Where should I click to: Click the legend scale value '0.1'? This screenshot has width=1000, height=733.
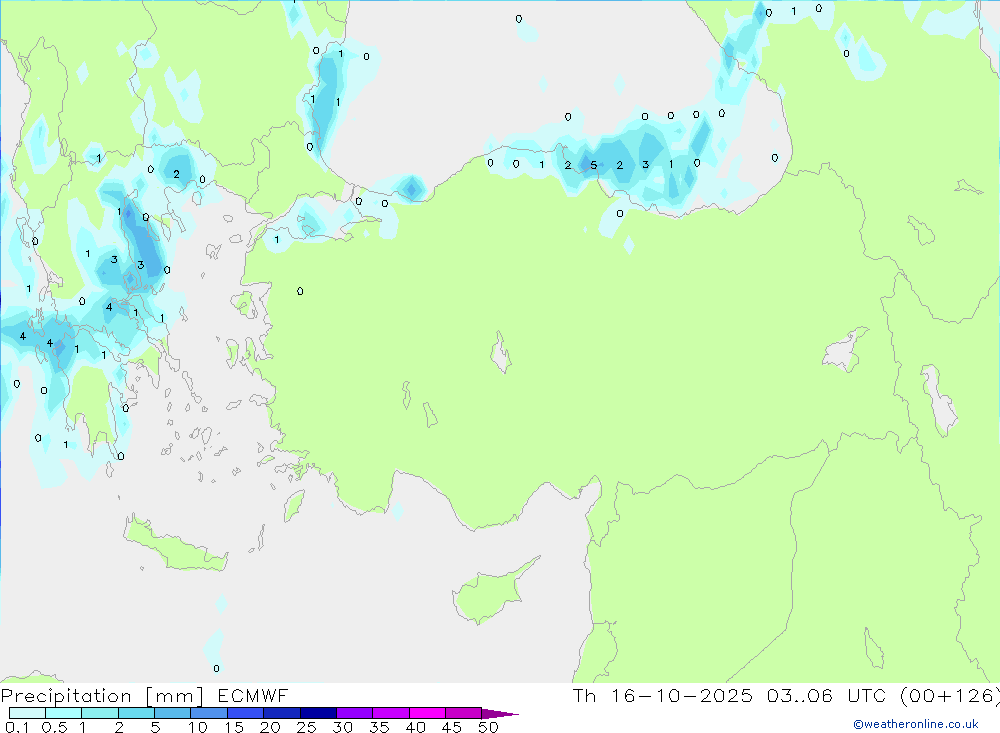coord(17,727)
